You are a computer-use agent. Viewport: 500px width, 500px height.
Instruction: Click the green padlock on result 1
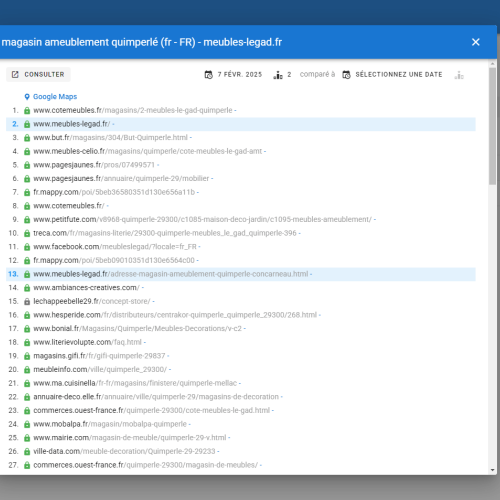[x=27, y=110]
